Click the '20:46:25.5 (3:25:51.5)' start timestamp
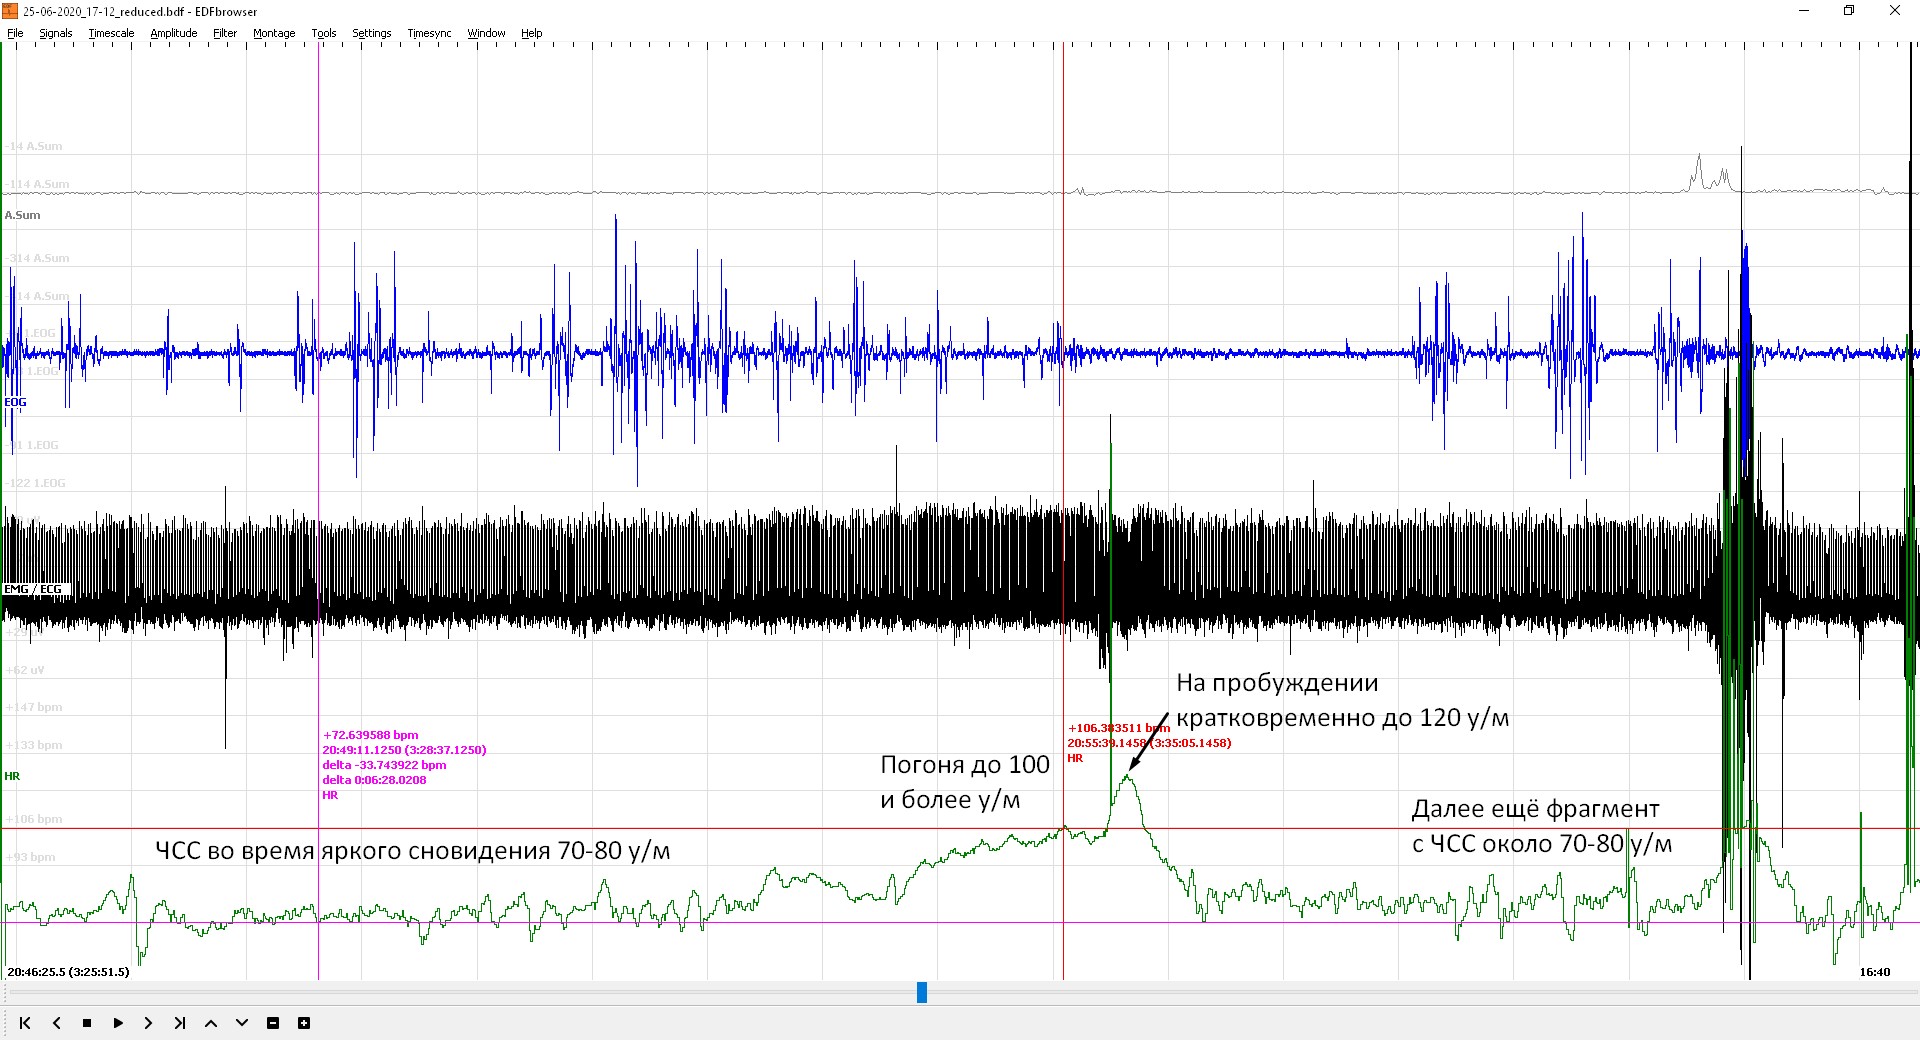The height and width of the screenshot is (1040, 1920). coord(68,972)
